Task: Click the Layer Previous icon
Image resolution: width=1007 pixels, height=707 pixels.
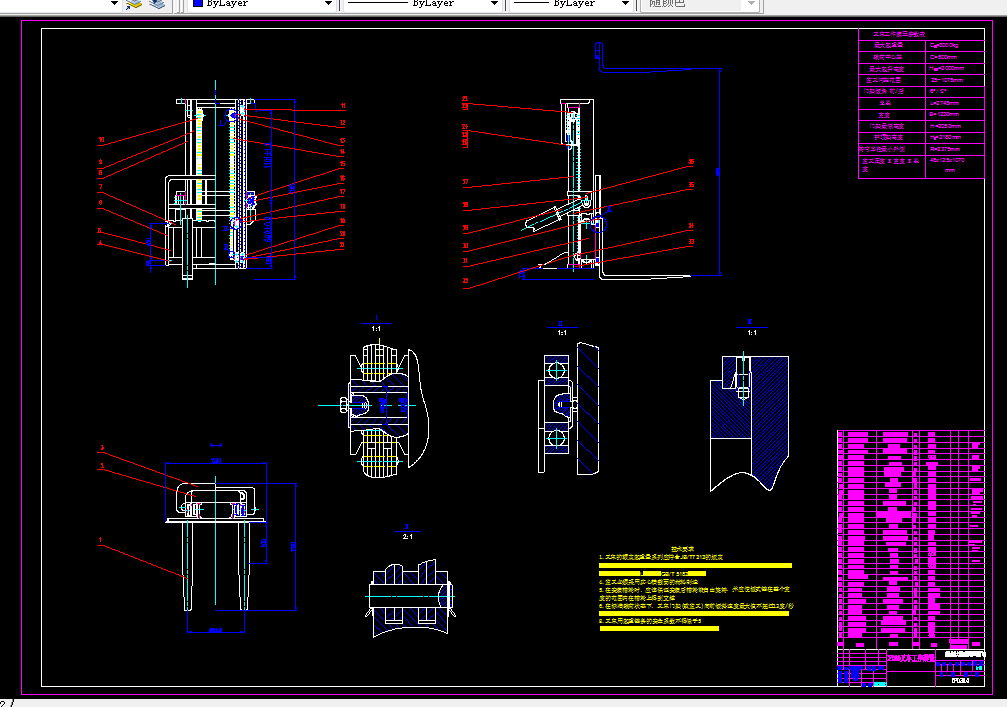Action: tap(157, 4)
